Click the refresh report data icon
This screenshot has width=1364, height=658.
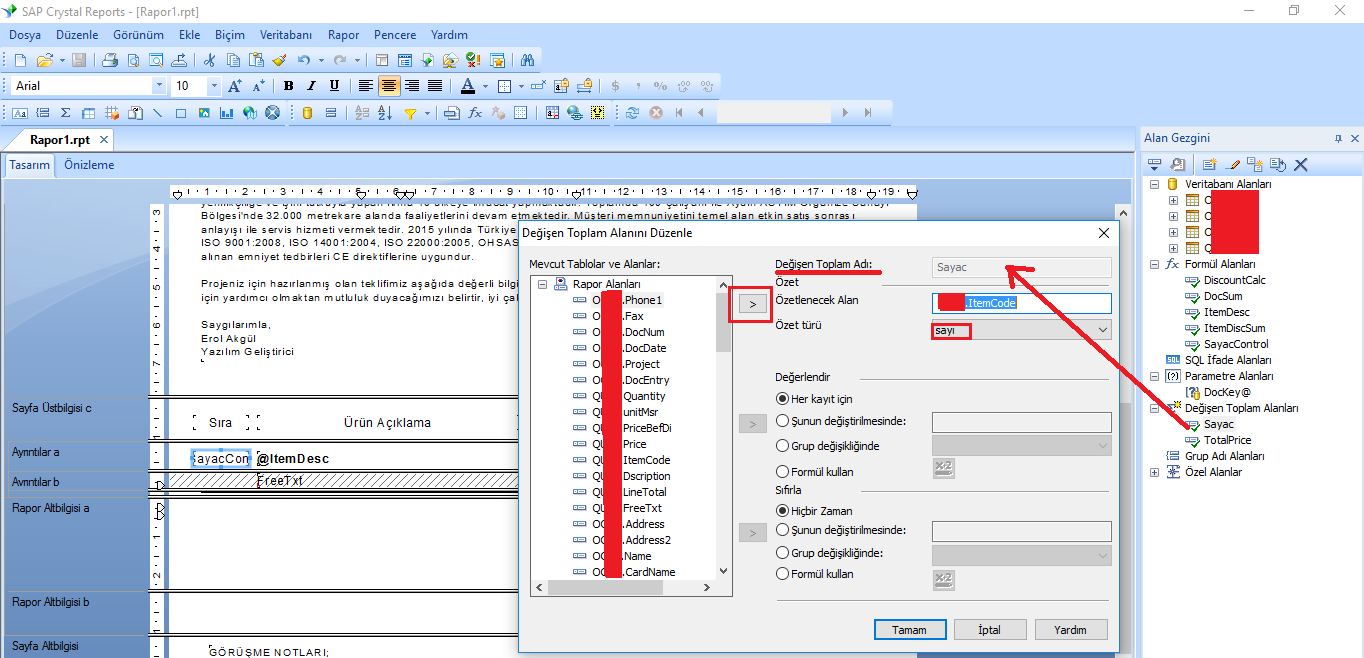[632, 113]
